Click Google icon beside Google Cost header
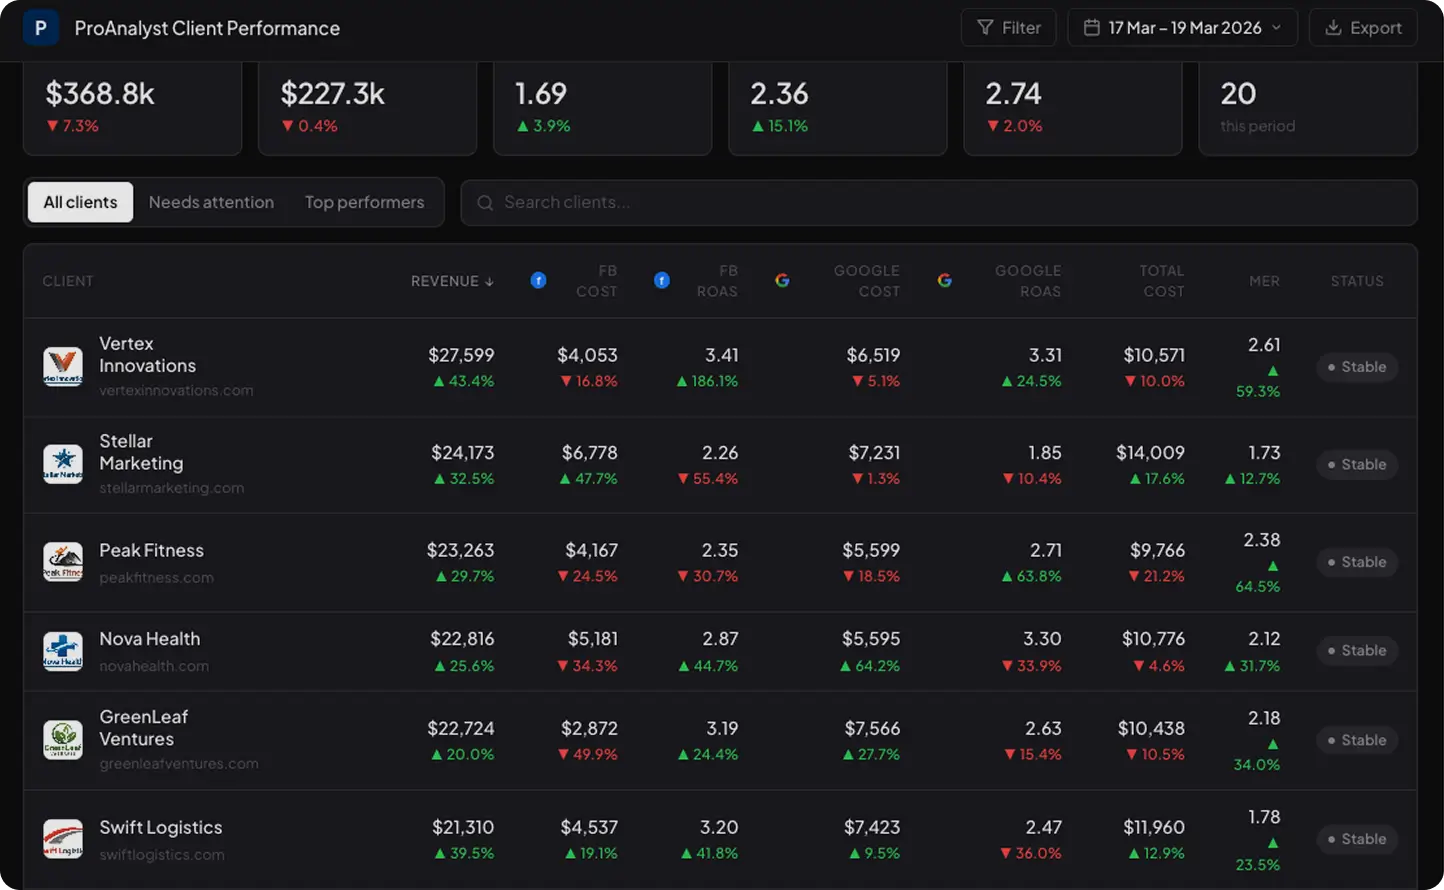 (782, 281)
